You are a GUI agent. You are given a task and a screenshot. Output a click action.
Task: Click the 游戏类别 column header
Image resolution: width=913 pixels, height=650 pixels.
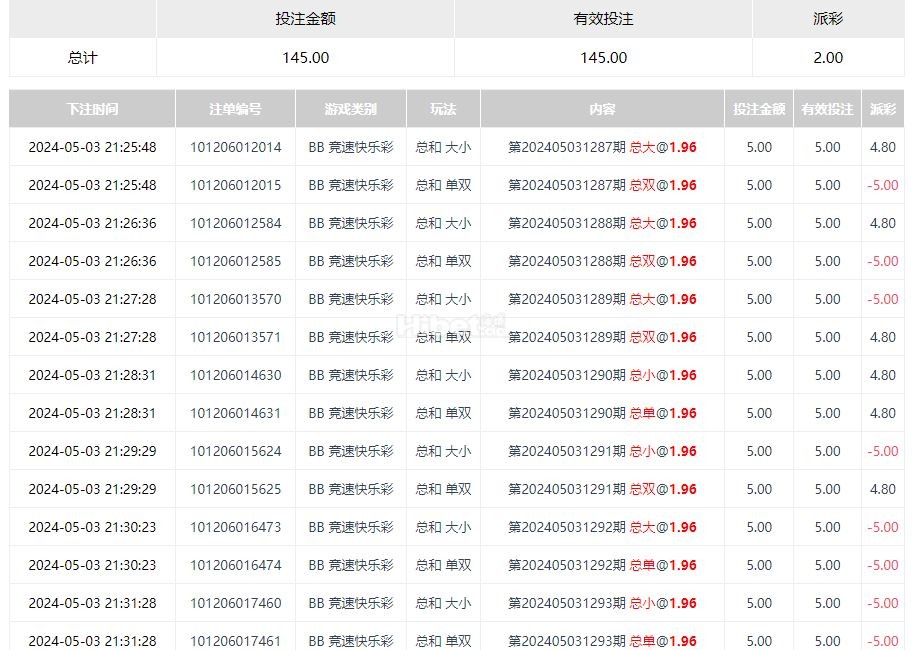tap(351, 109)
